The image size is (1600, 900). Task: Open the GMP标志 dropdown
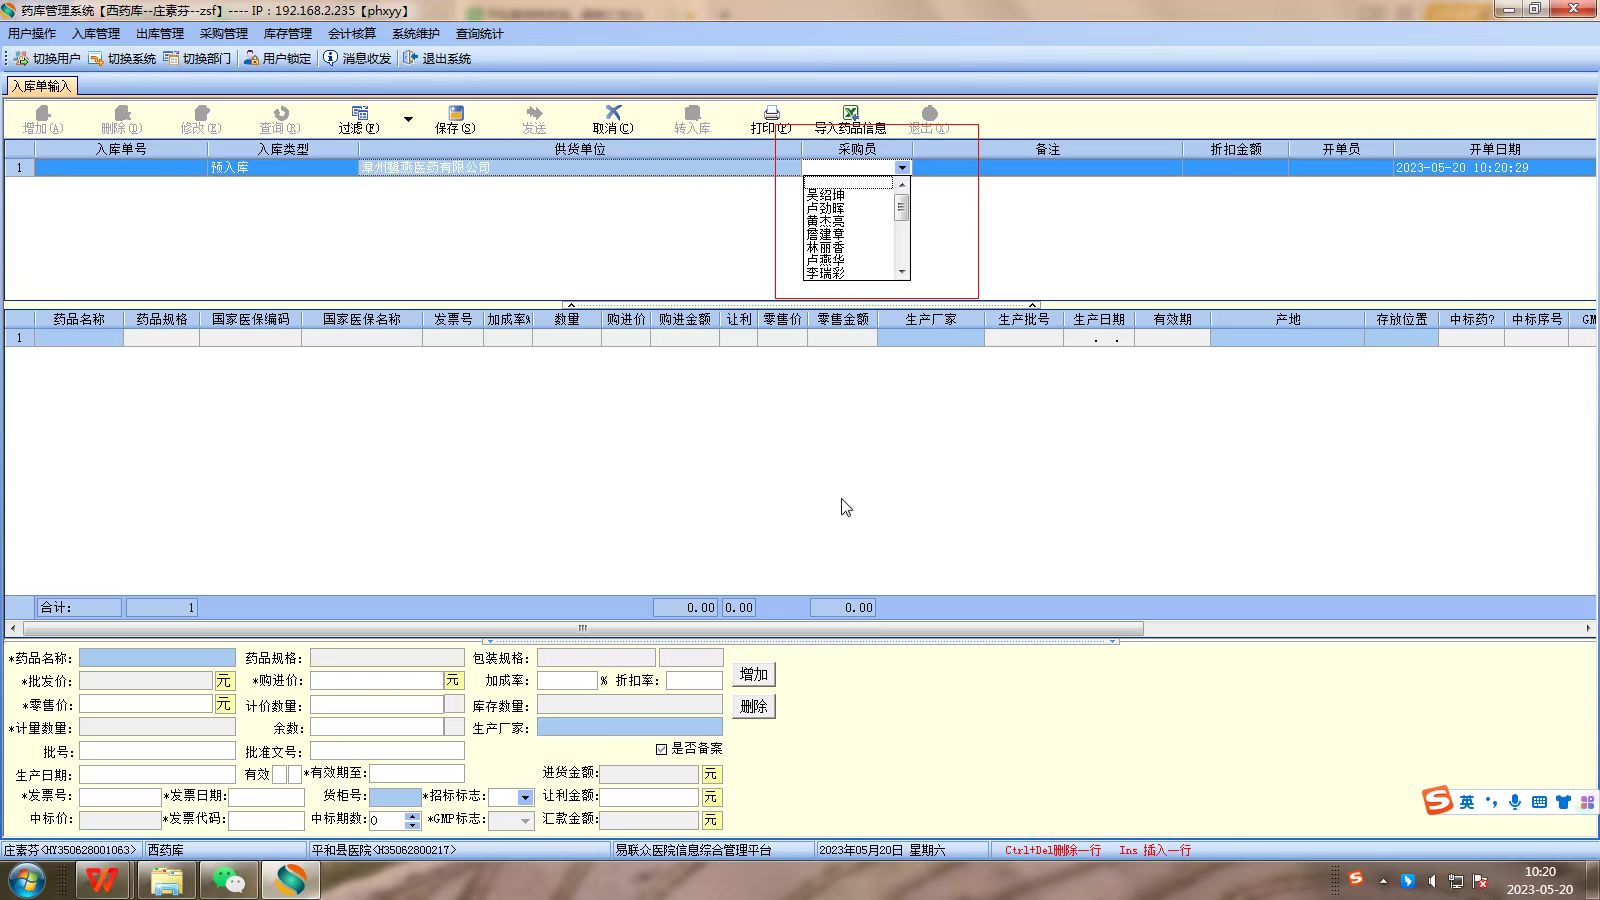click(x=525, y=820)
